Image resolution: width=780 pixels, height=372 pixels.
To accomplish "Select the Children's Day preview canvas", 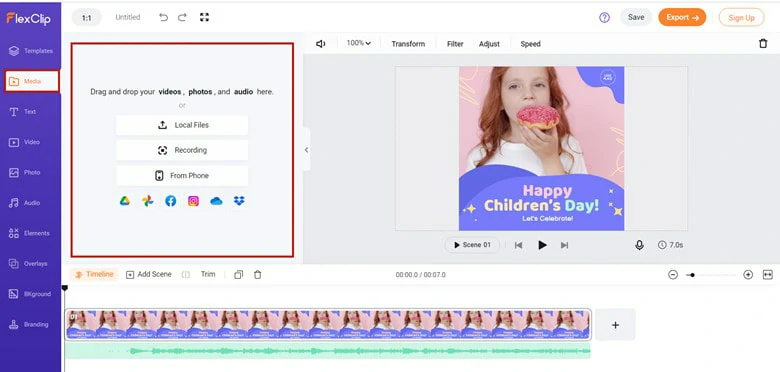I will (x=541, y=148).
